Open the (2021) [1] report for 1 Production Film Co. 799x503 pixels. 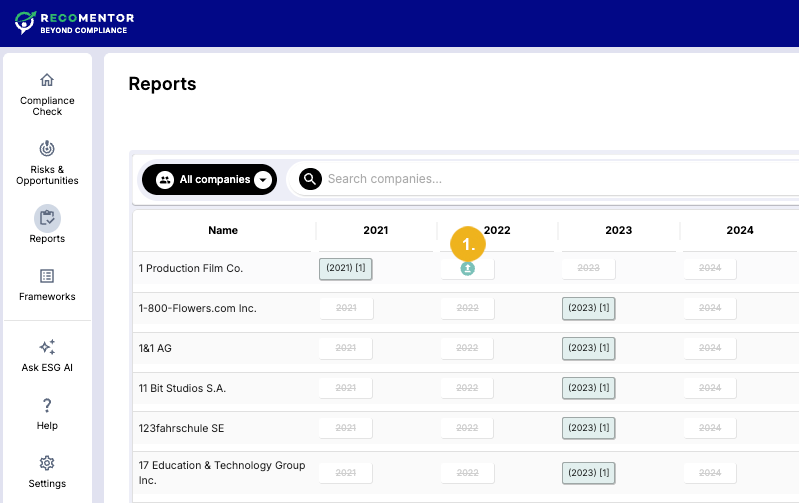pos(346,269)
